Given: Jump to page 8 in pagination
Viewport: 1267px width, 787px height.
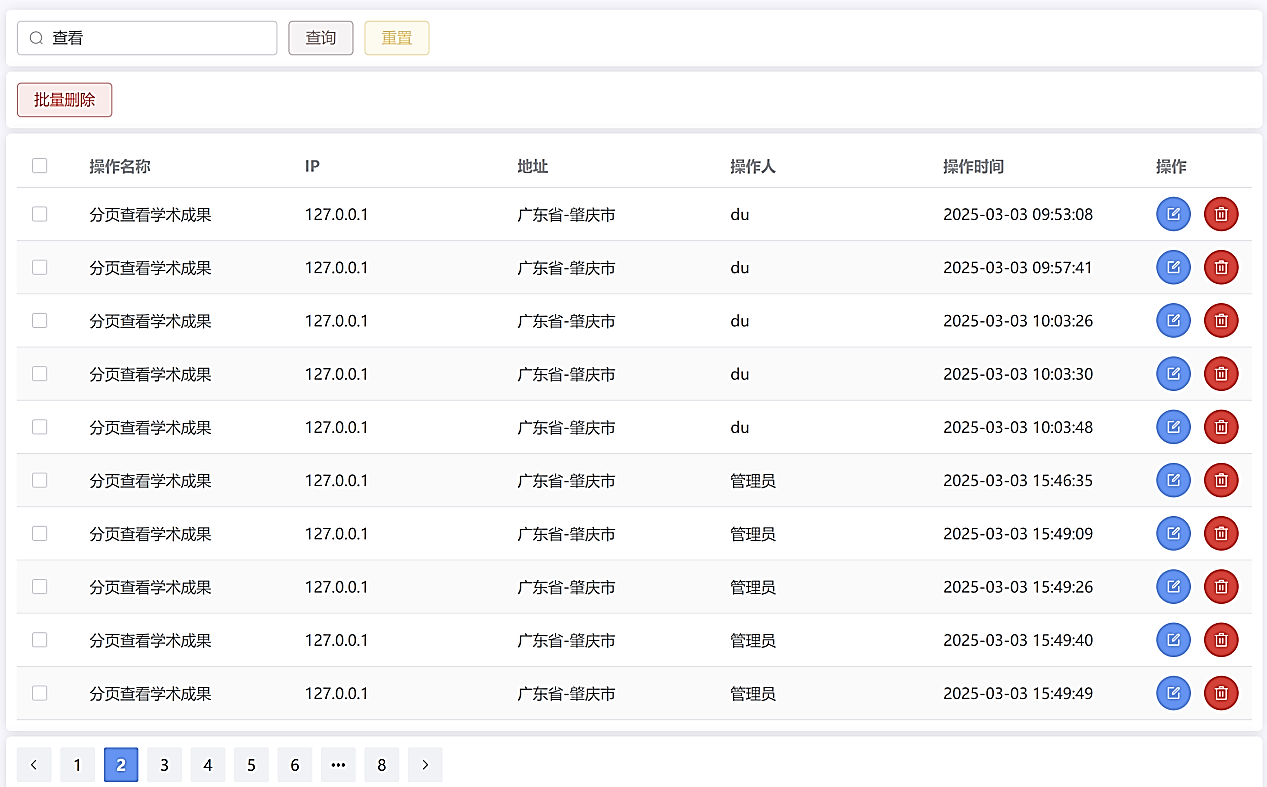Looking at the screenshot, I should (381, 765).
